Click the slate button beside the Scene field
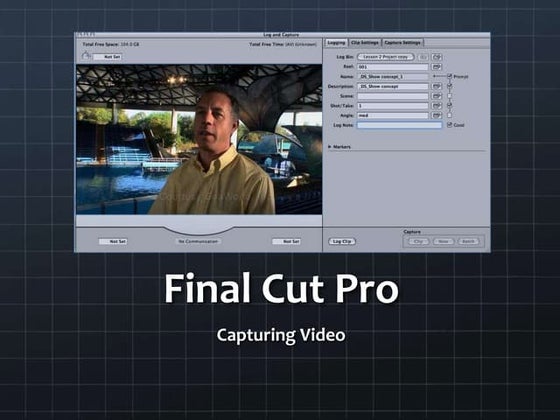The height and width of the screenshot is (420, 560). click(x=436, y=96)
